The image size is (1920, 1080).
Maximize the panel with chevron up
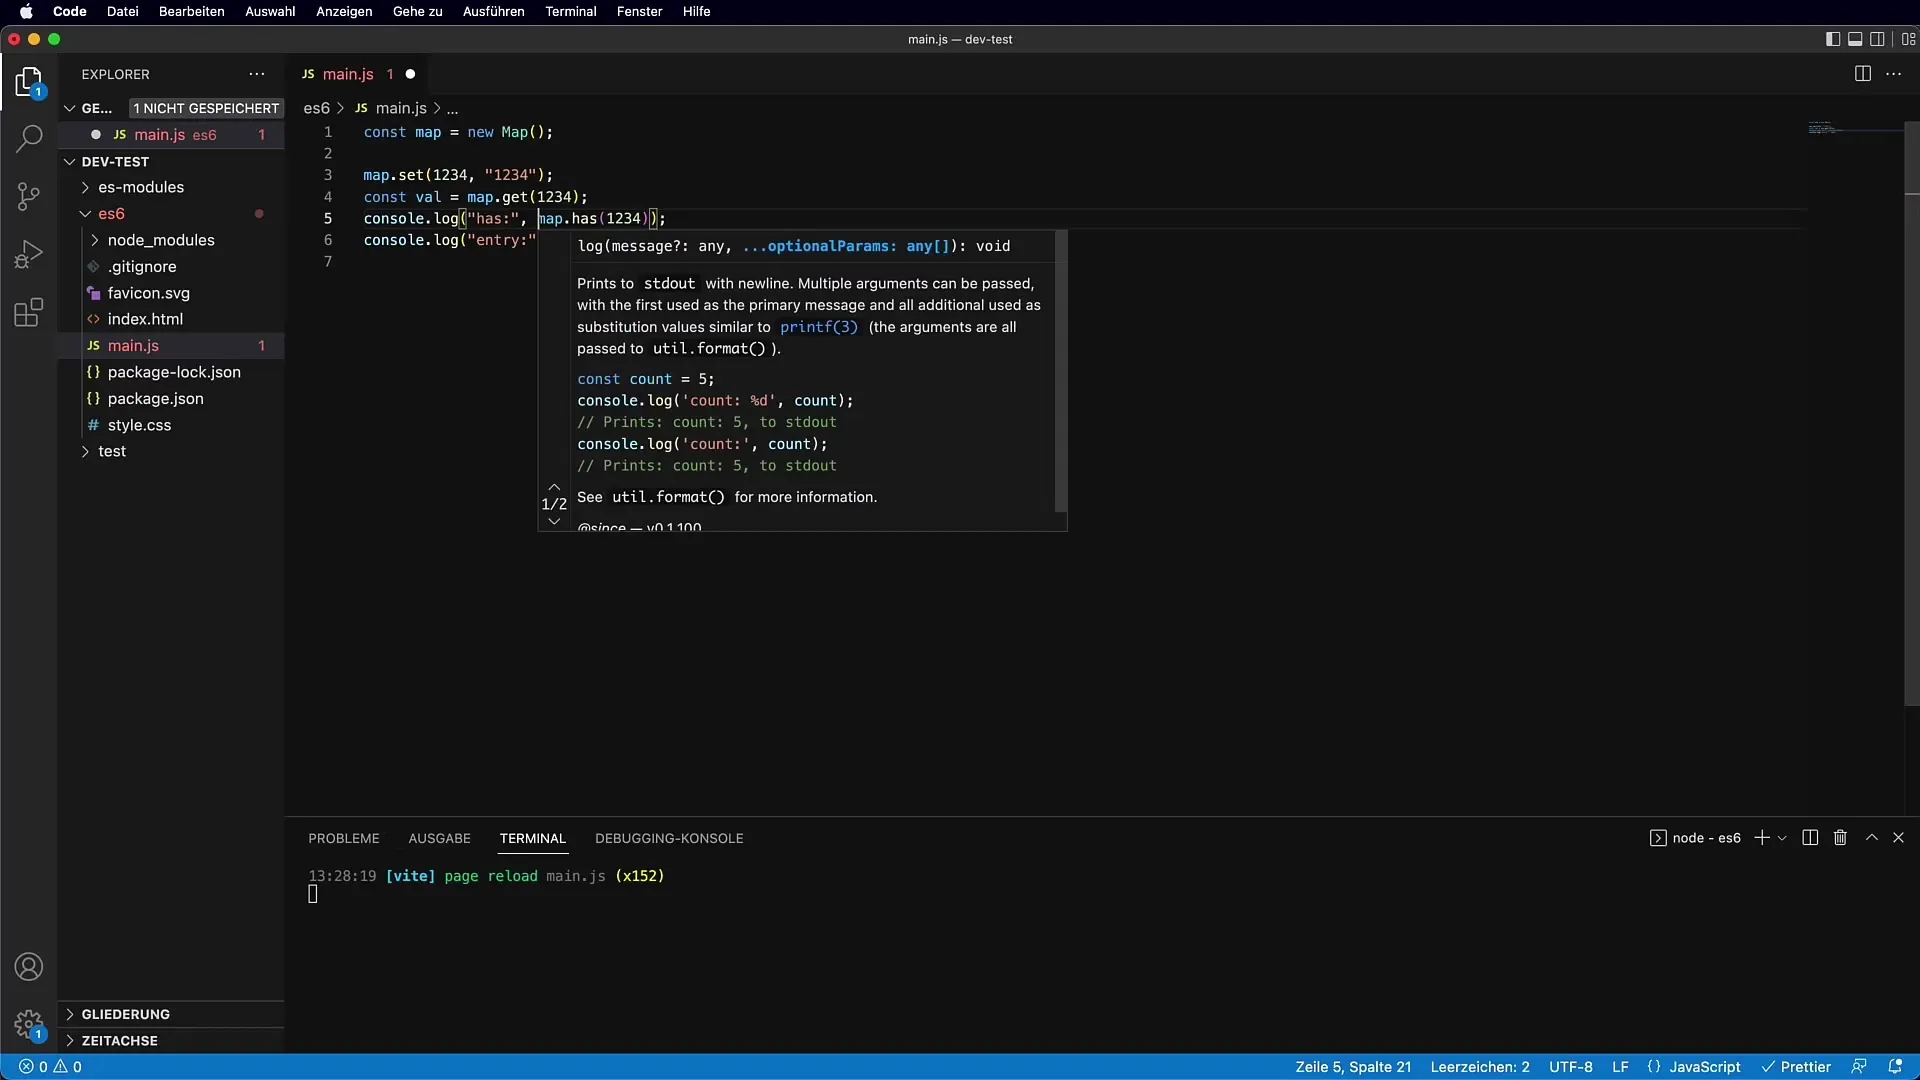click(x=1872, y=838)
